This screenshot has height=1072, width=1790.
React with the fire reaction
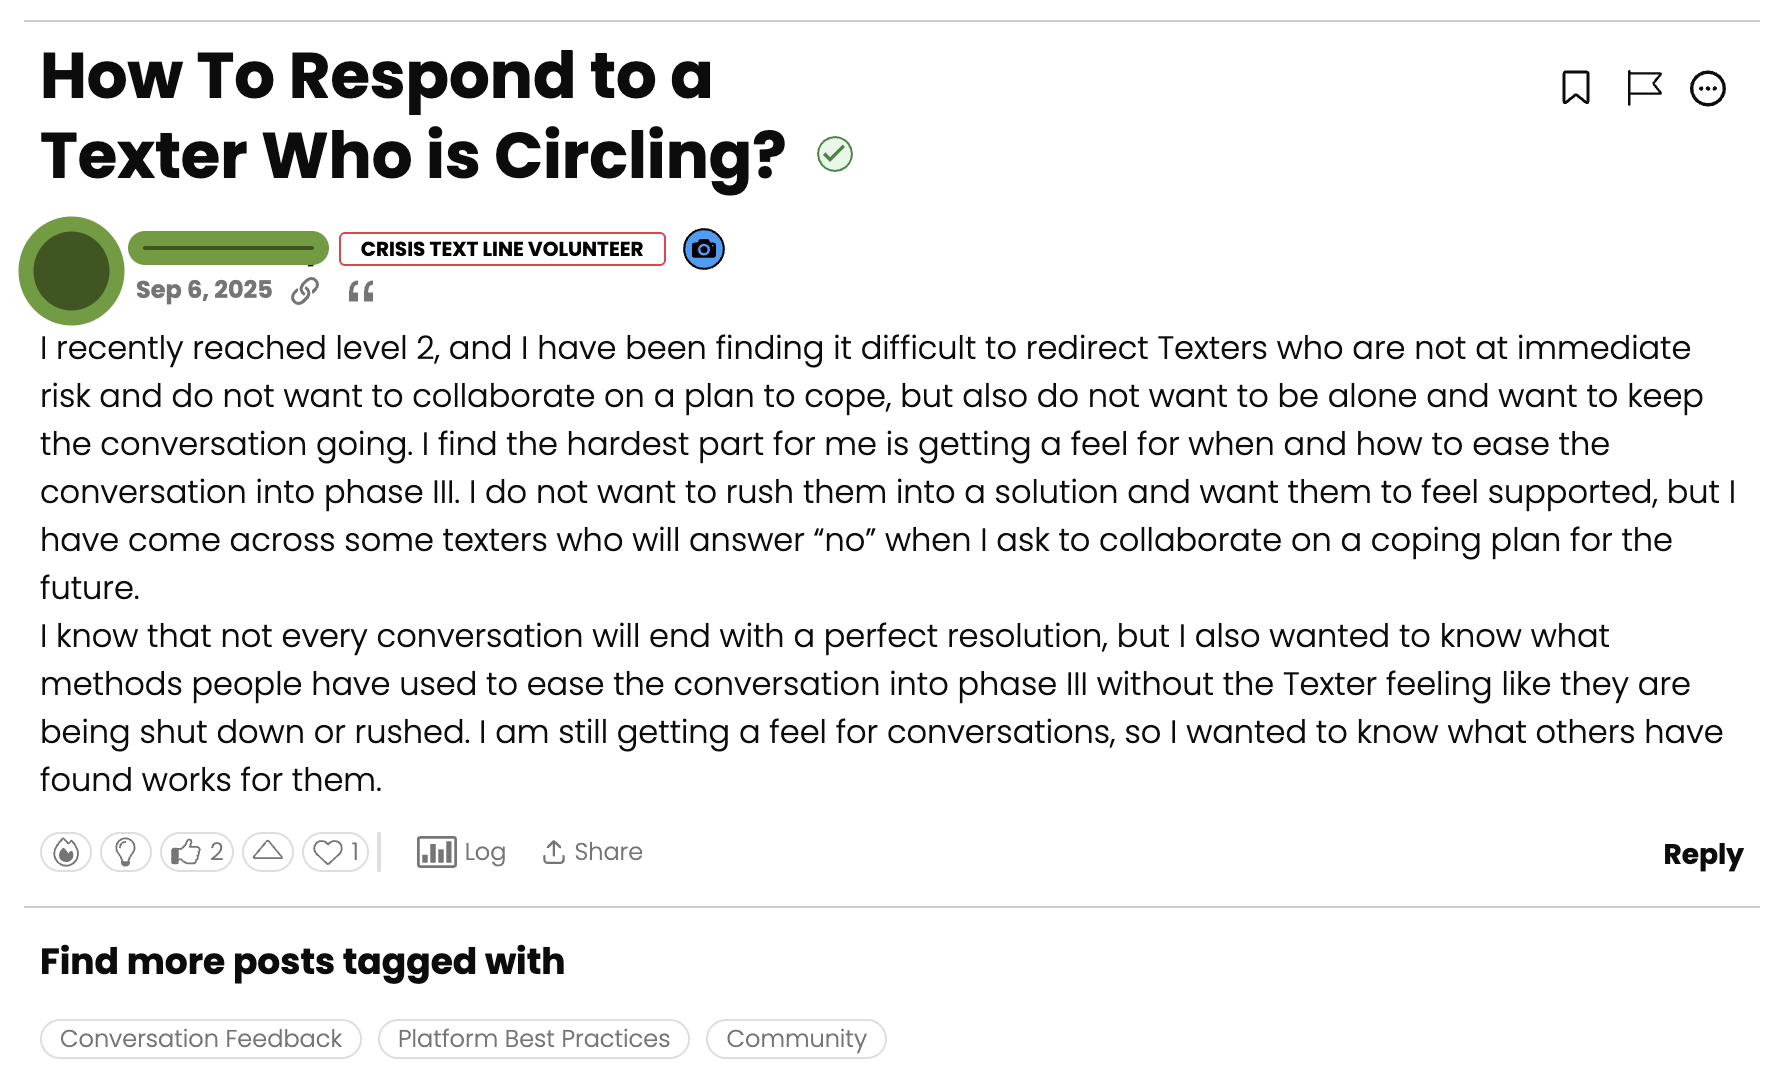tap(65, 852)
